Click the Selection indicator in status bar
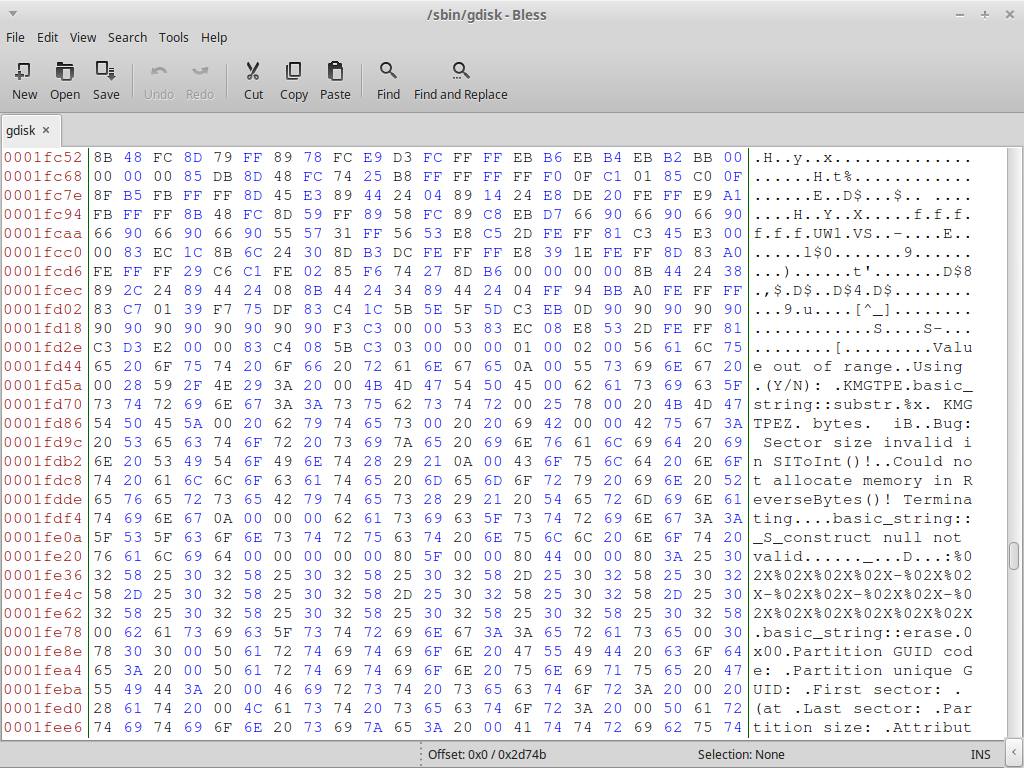This screenshot has width=1024, height=768. (740, 754)
